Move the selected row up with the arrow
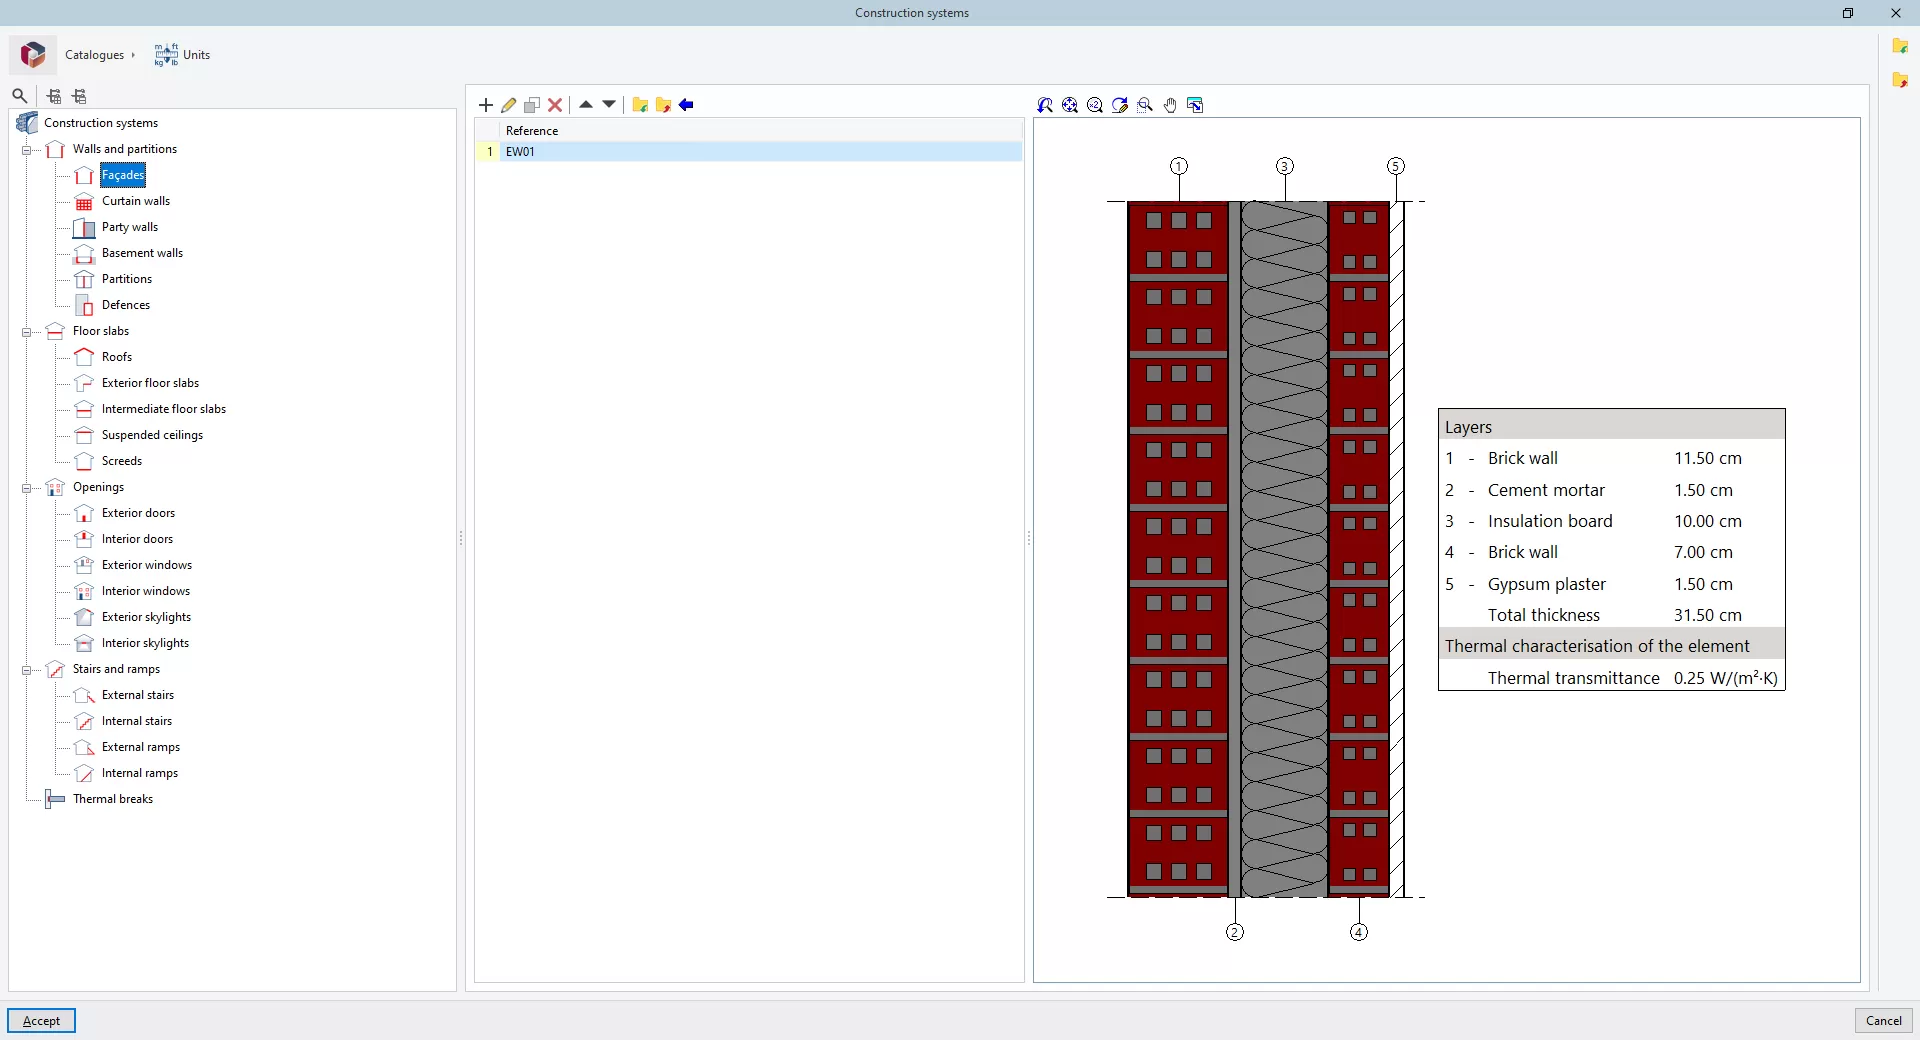1920x1040 pixels. tap(586, 104)
